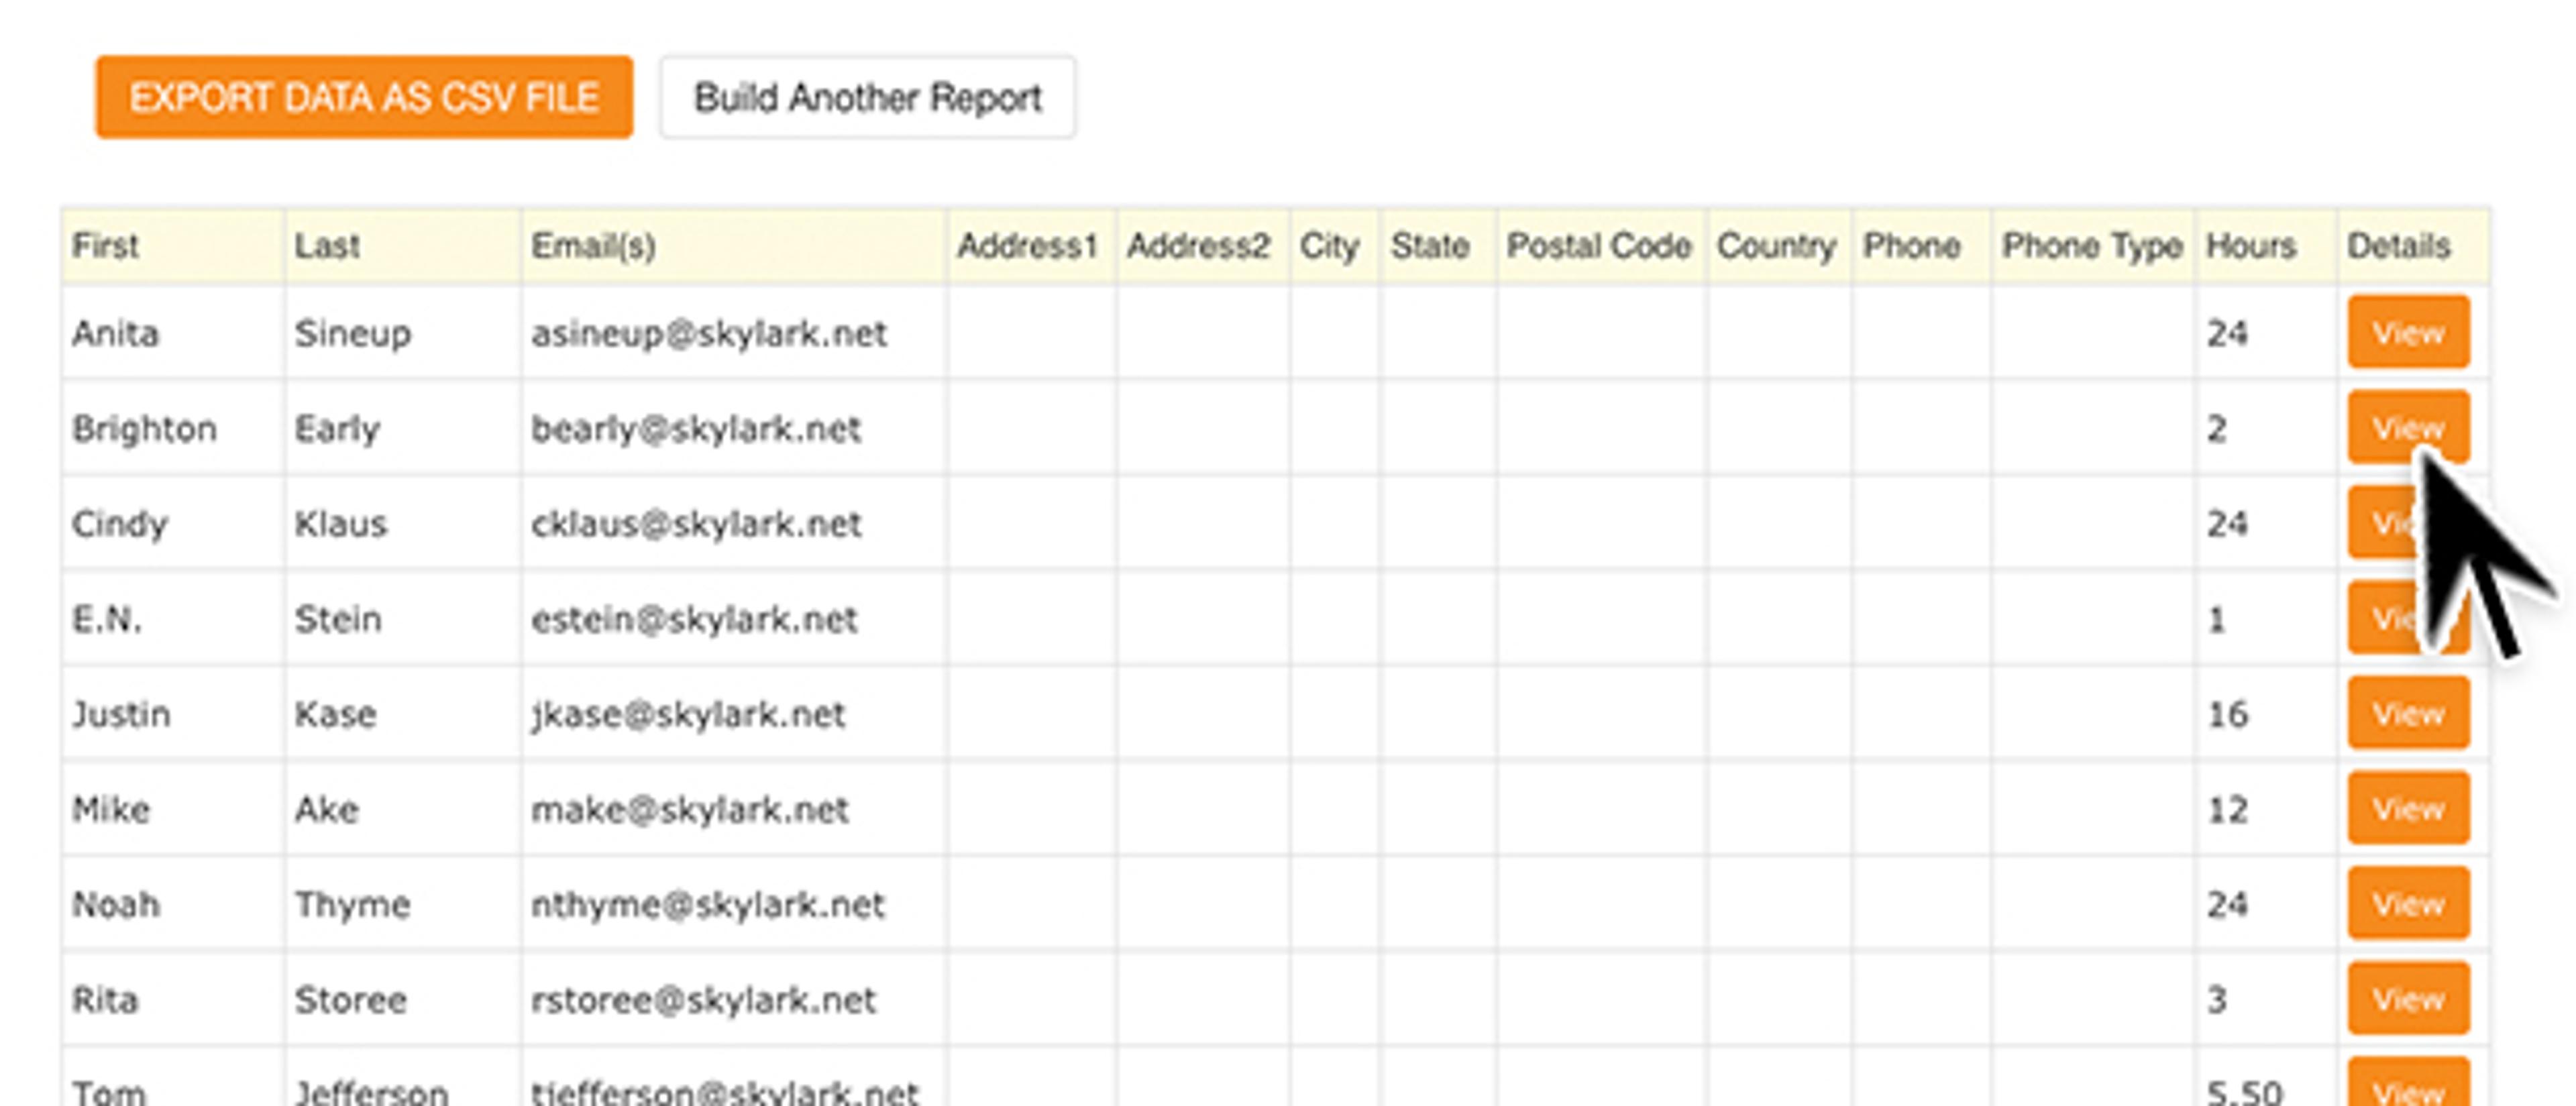Click the Country column header
This screenshot has height=1106, width=2576.
coord(1776,246)
